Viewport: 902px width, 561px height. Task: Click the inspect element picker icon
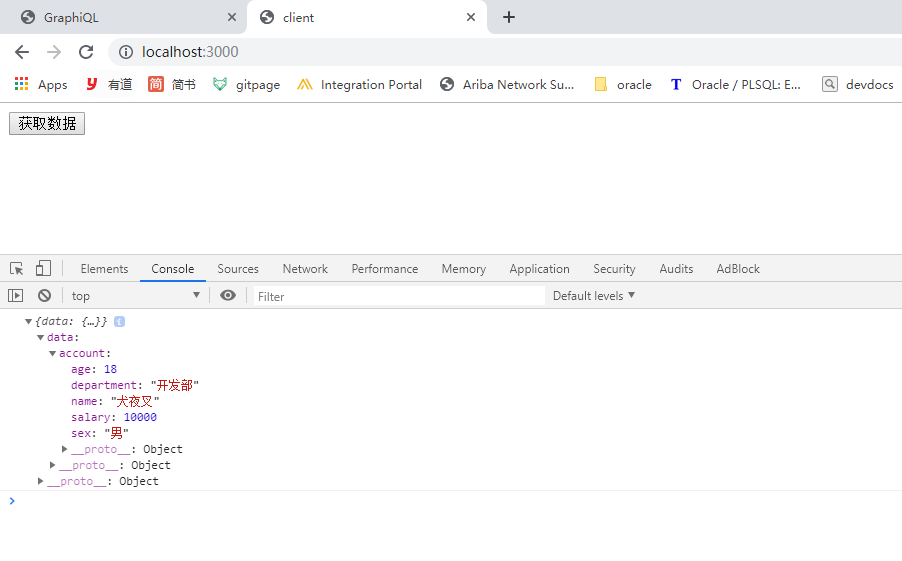[x=17, y=269]
